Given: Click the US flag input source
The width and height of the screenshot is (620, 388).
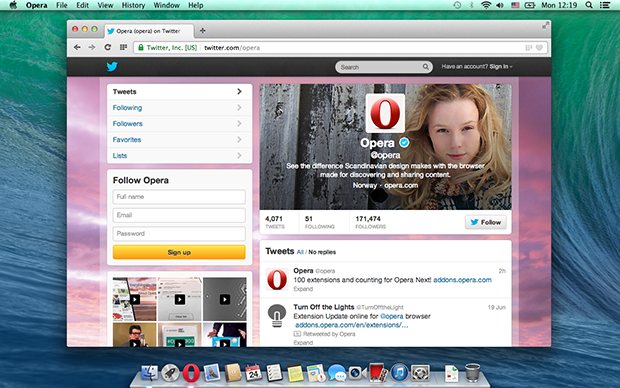Looking at the screenshot, I should pyautogui.click(x=515, y=5).
